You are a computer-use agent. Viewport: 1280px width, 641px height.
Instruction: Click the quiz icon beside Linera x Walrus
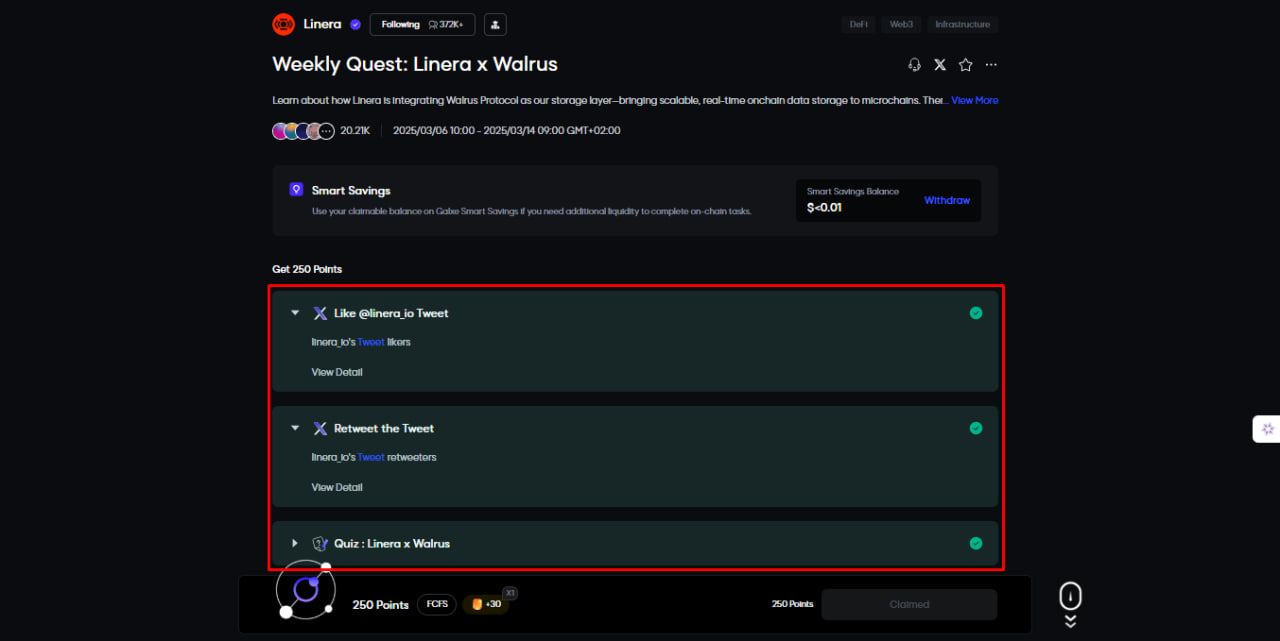(x=320, y=543)
